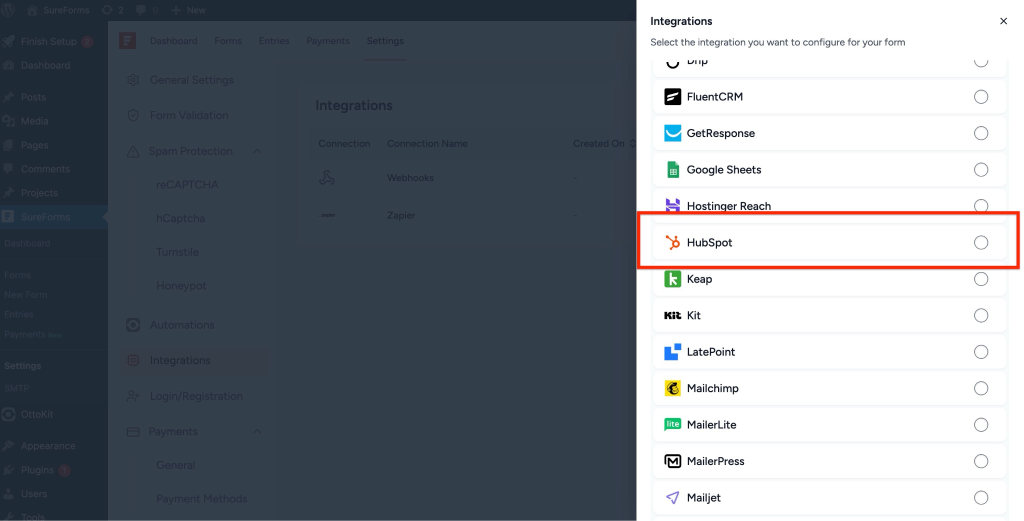Click the Keap logo icon

pos(672,279)
